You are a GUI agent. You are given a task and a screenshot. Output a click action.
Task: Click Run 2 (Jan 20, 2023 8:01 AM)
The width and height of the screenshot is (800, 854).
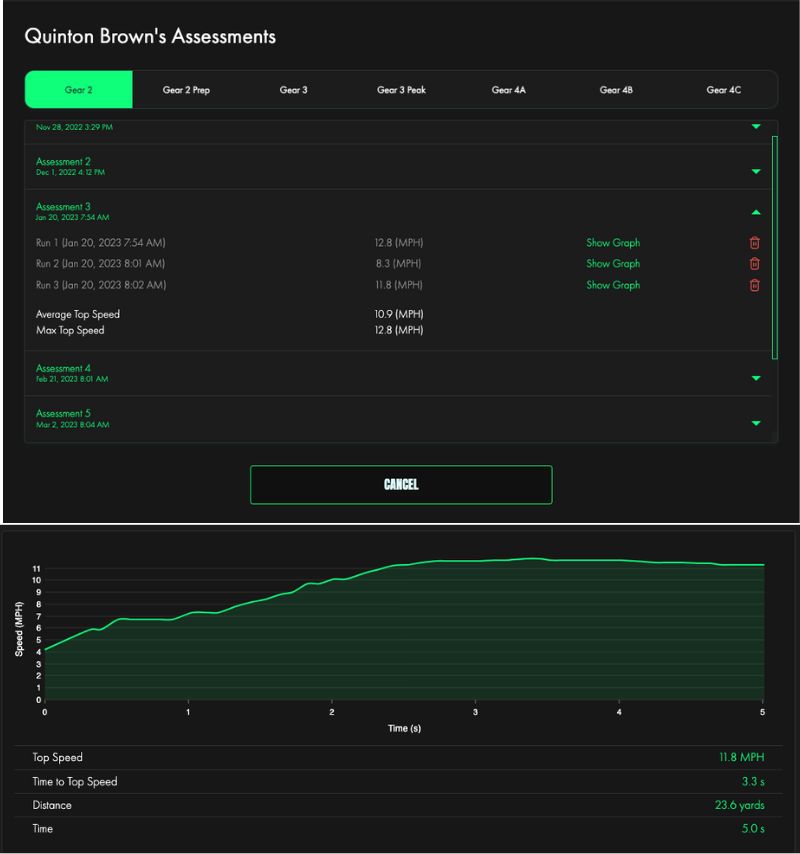(x=101, y=264)
